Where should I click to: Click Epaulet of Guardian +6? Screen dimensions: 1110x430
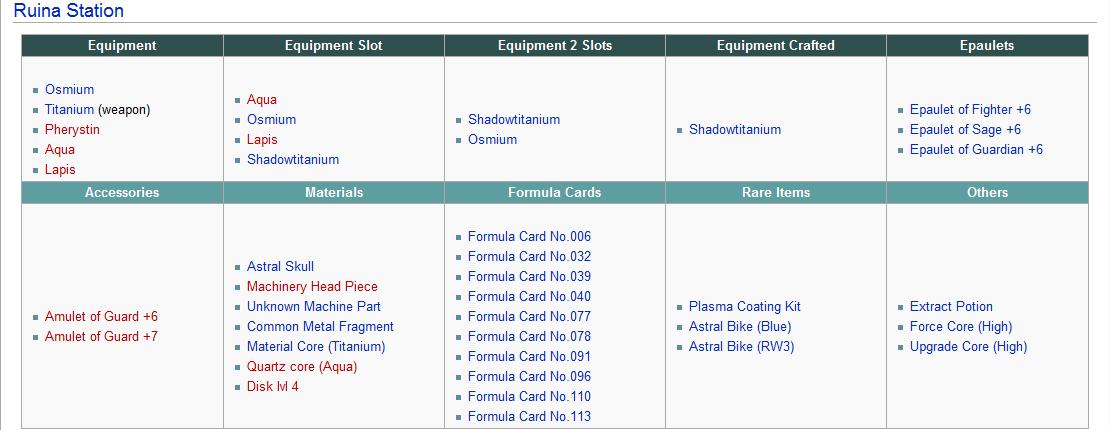976,149
